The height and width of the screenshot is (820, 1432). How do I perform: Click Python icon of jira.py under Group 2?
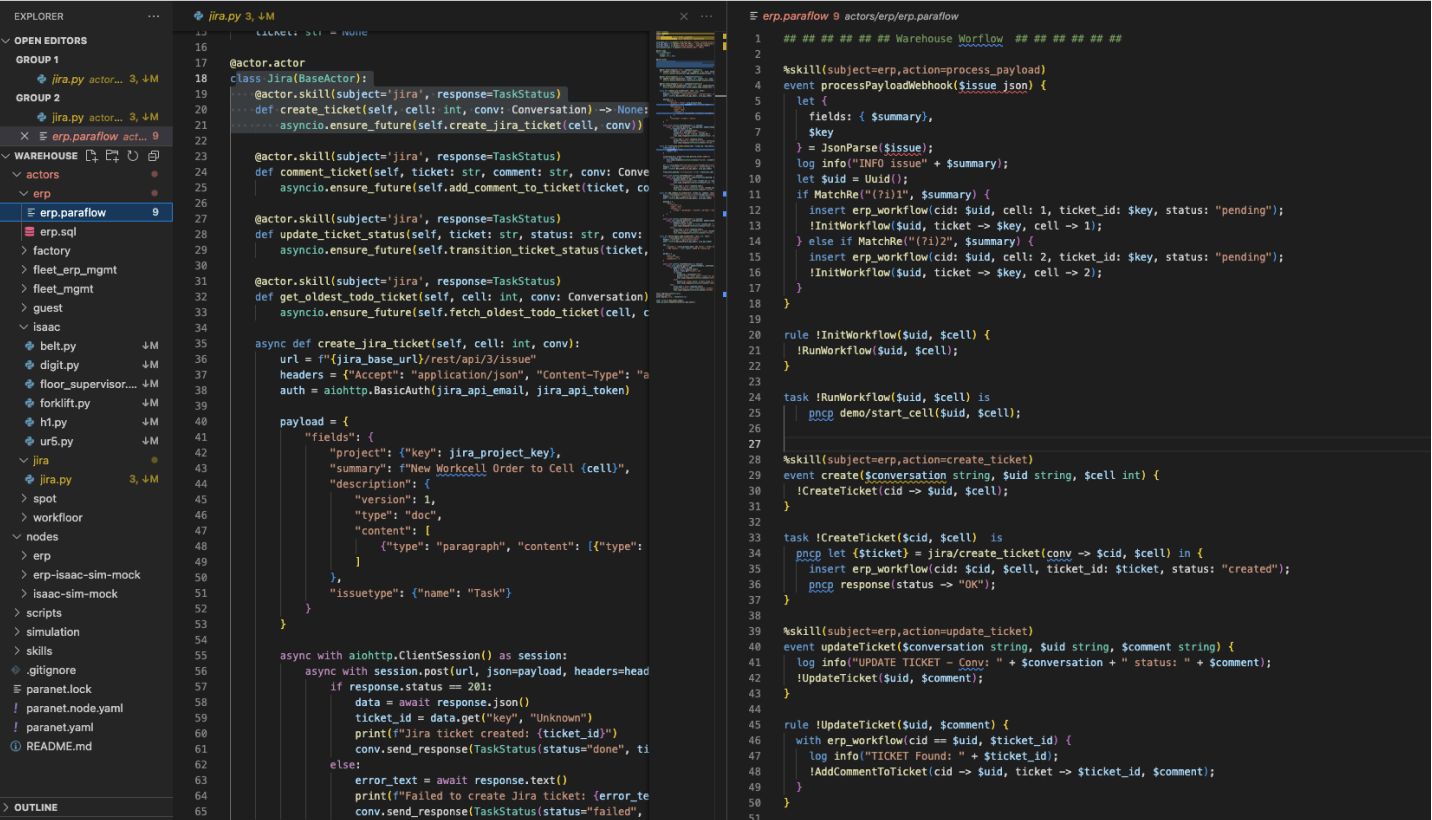tap(42, 117)
